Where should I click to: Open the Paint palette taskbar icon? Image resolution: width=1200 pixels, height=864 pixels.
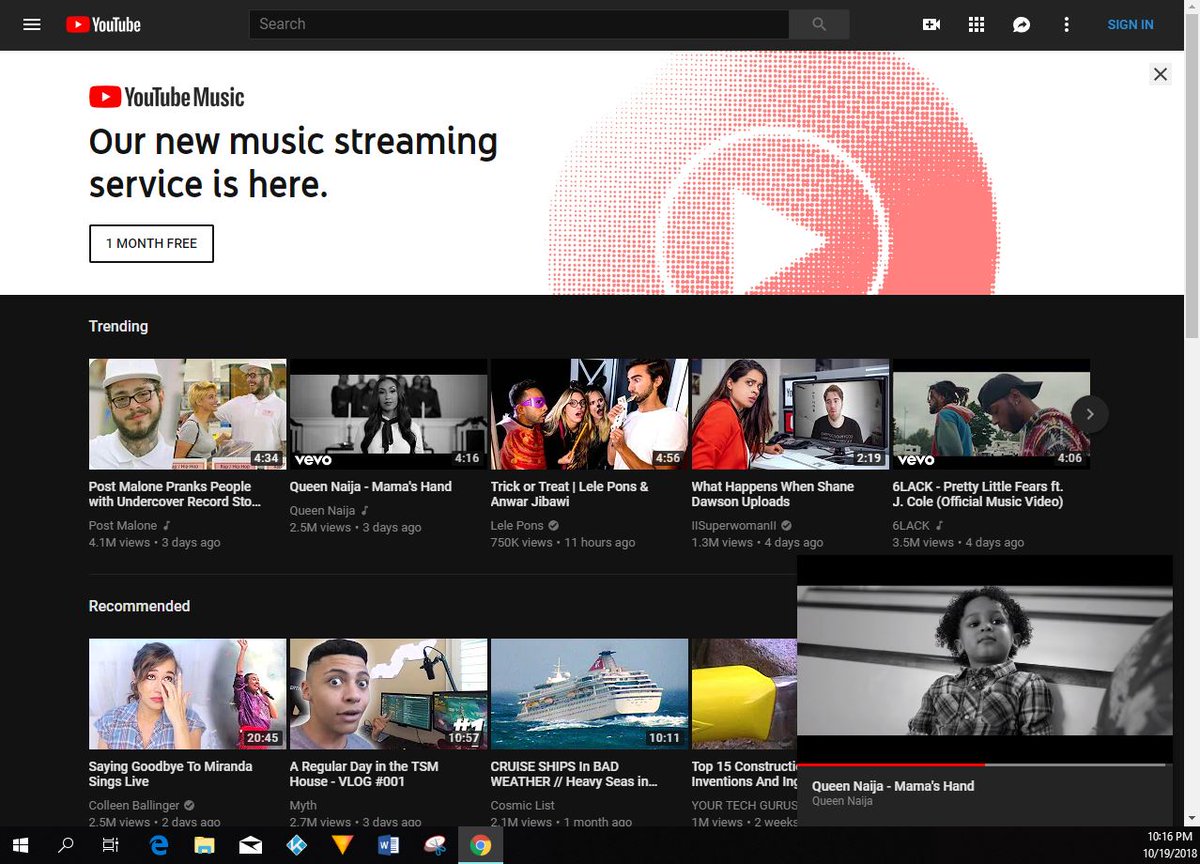(434, 845)
